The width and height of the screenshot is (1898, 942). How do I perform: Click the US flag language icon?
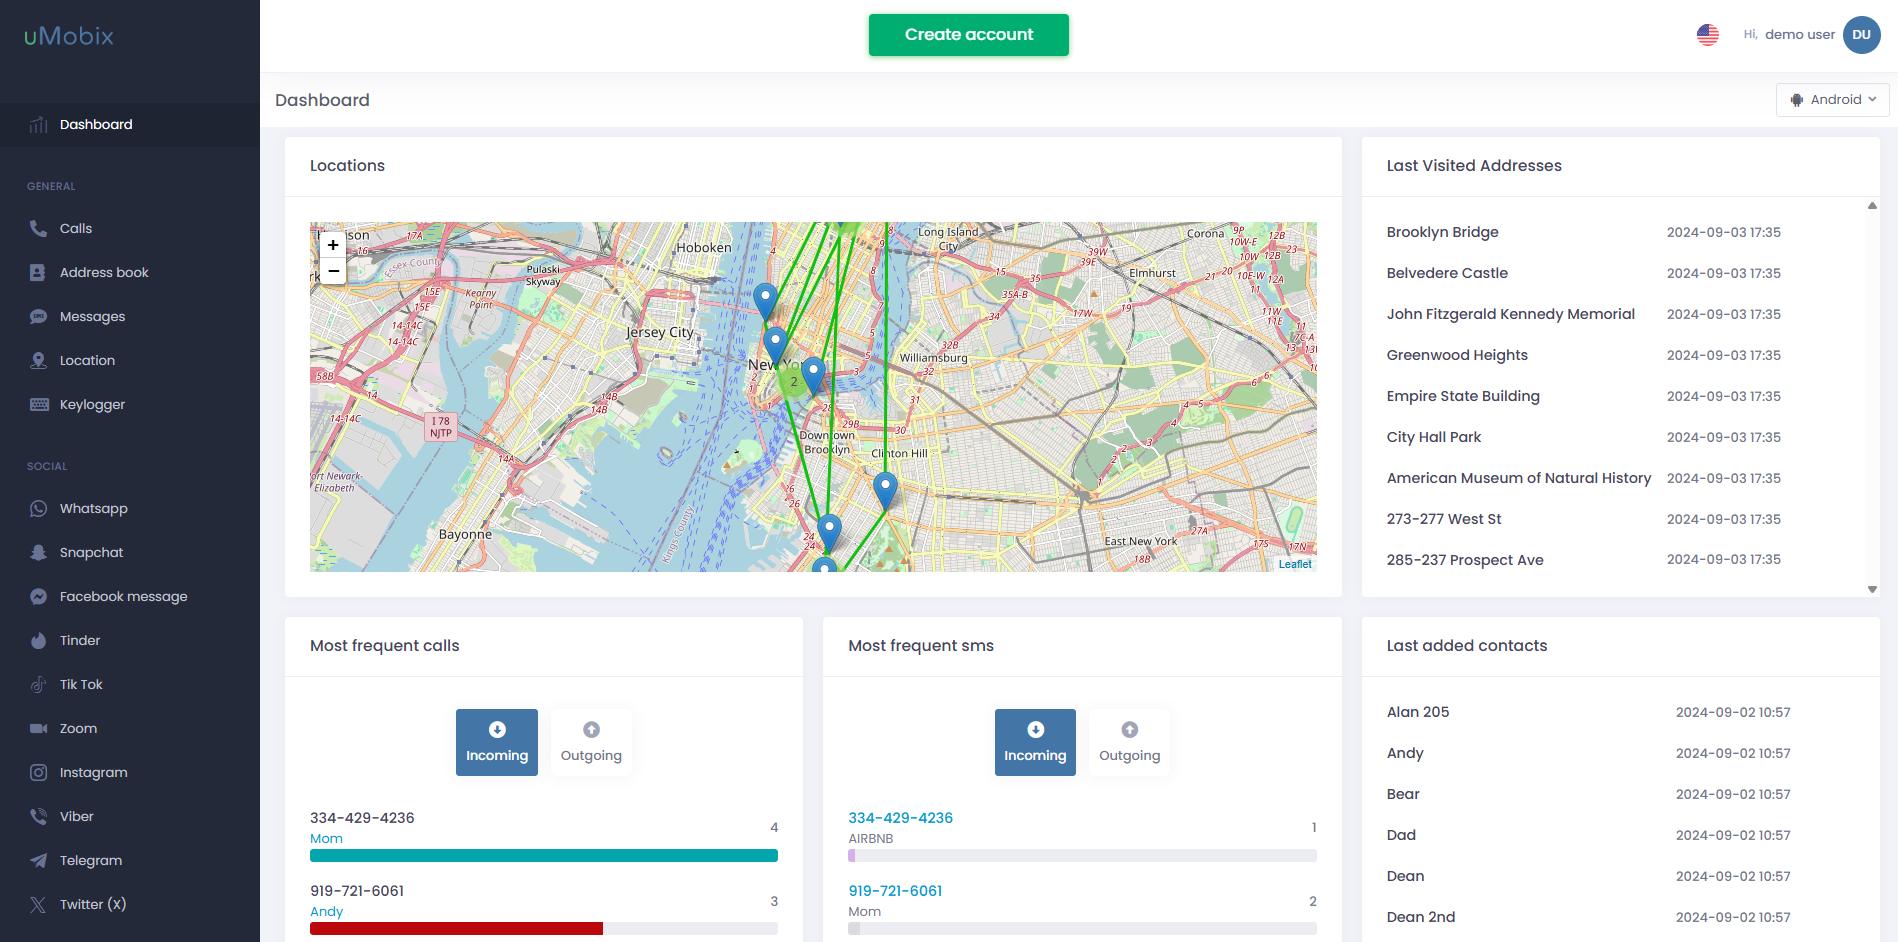click(x=1708, y=35)
